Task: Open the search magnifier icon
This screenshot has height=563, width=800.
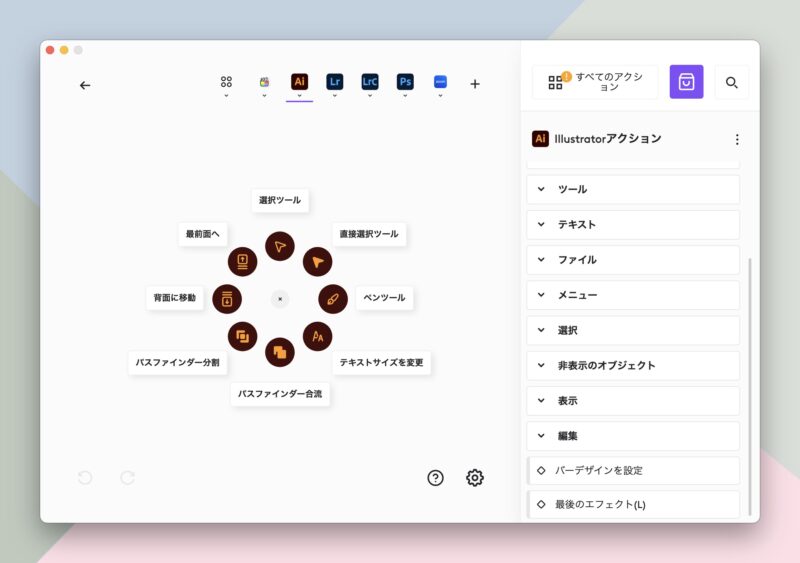Action: point(732,83)
